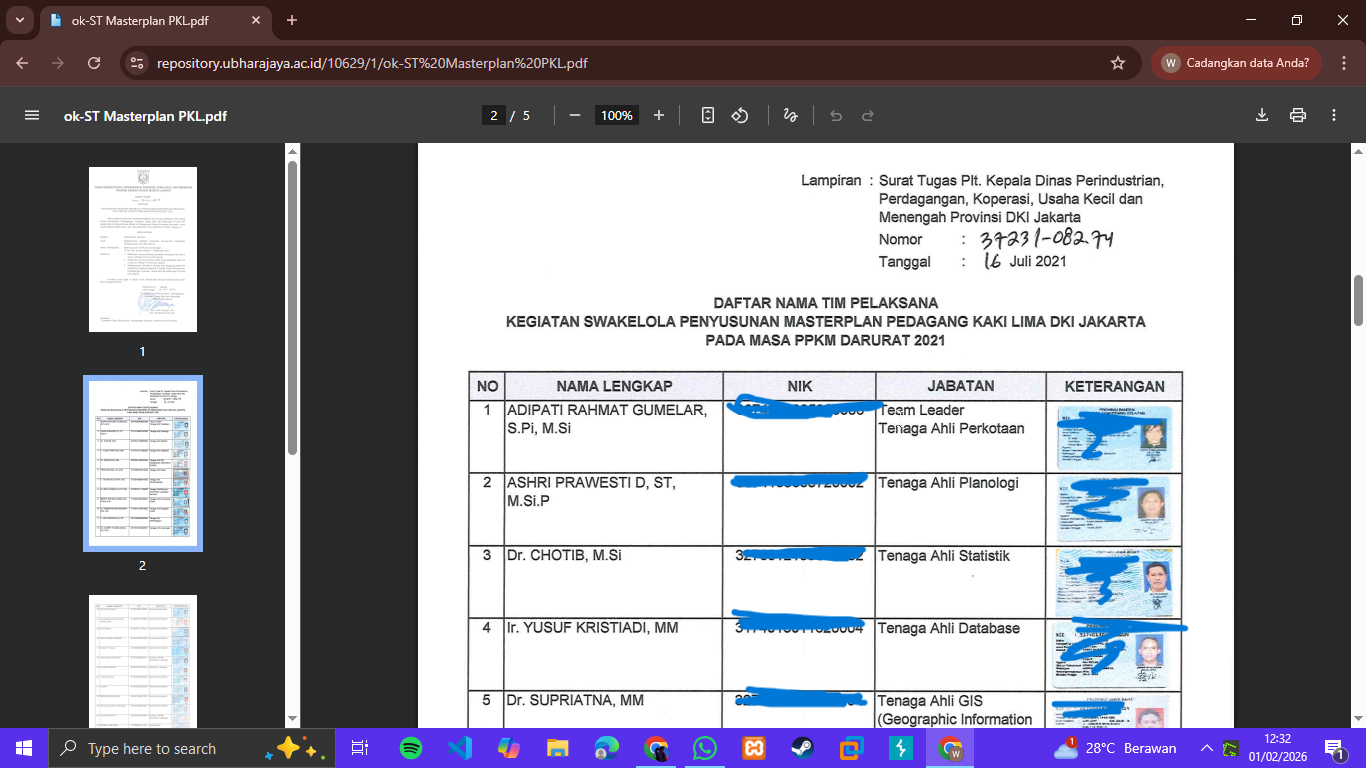Zoom in with the plus button
This screenshot has width=1366, height=768.
coord(659,115)
